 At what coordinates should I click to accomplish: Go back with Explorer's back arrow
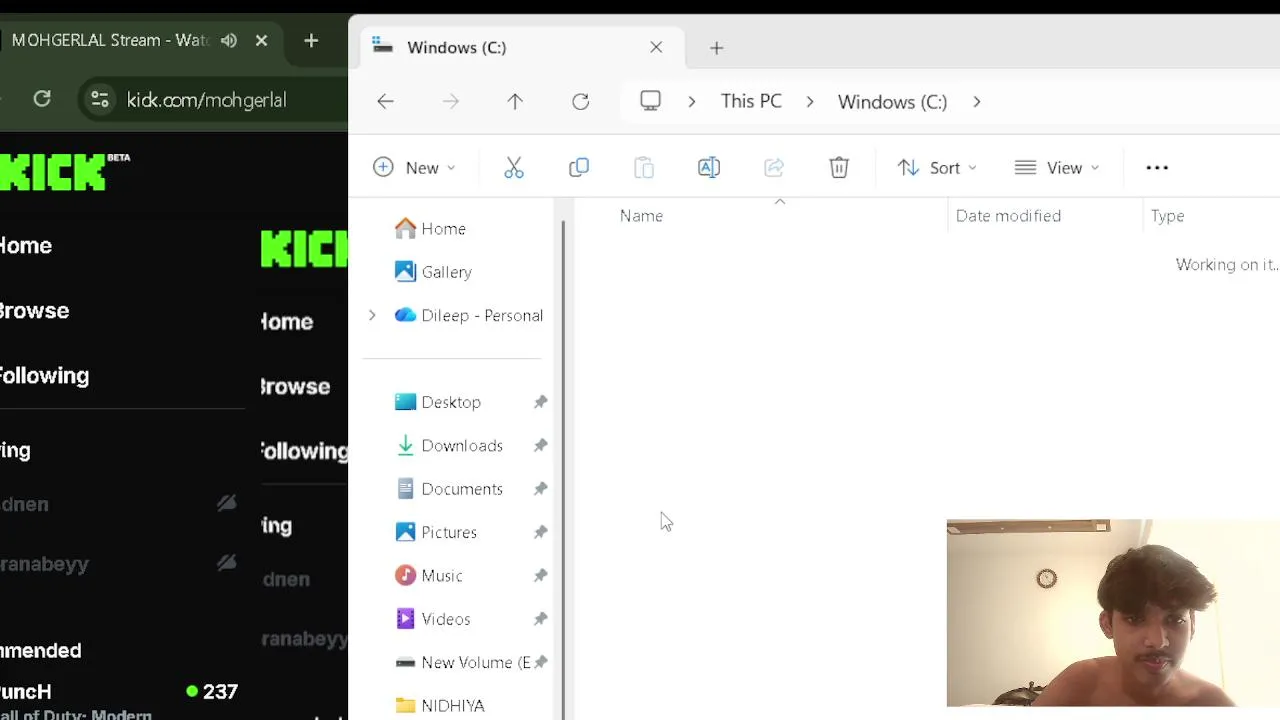pyautogui.click(x=385, y=101)
